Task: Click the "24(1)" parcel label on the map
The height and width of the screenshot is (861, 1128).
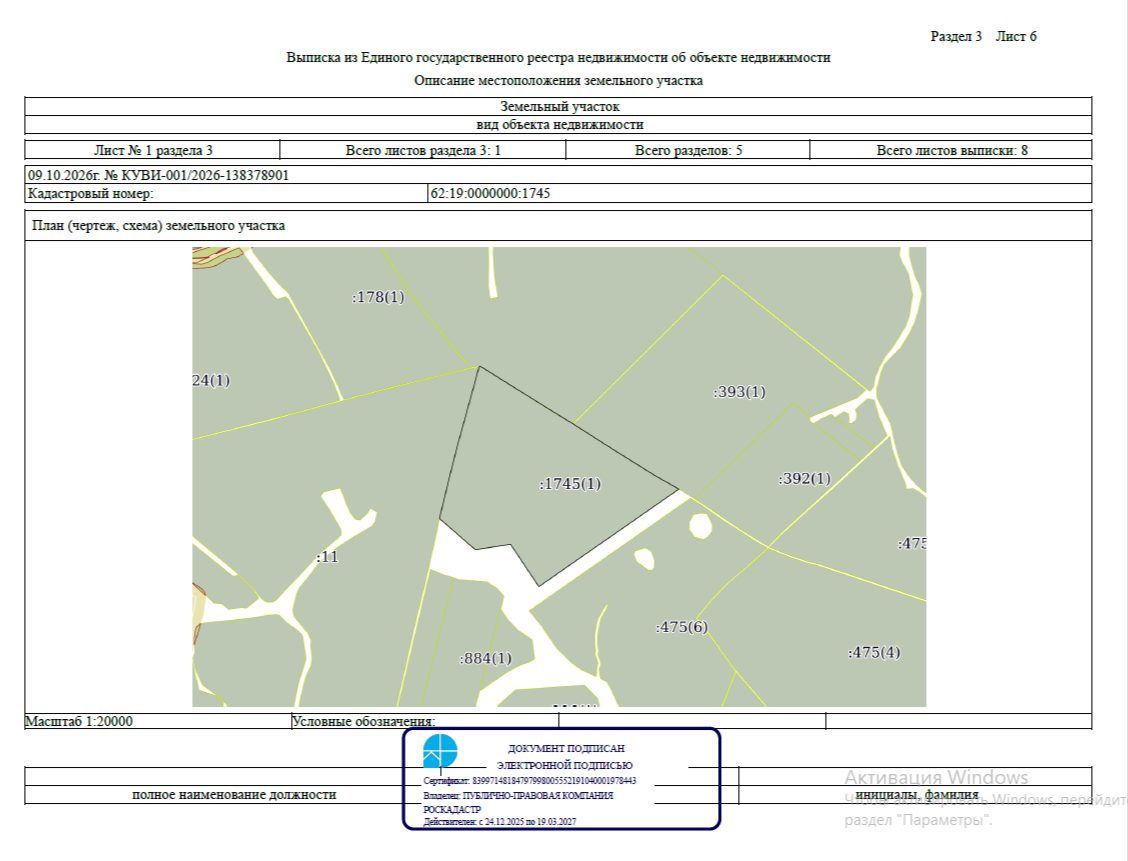Action: tap(211, 380)
